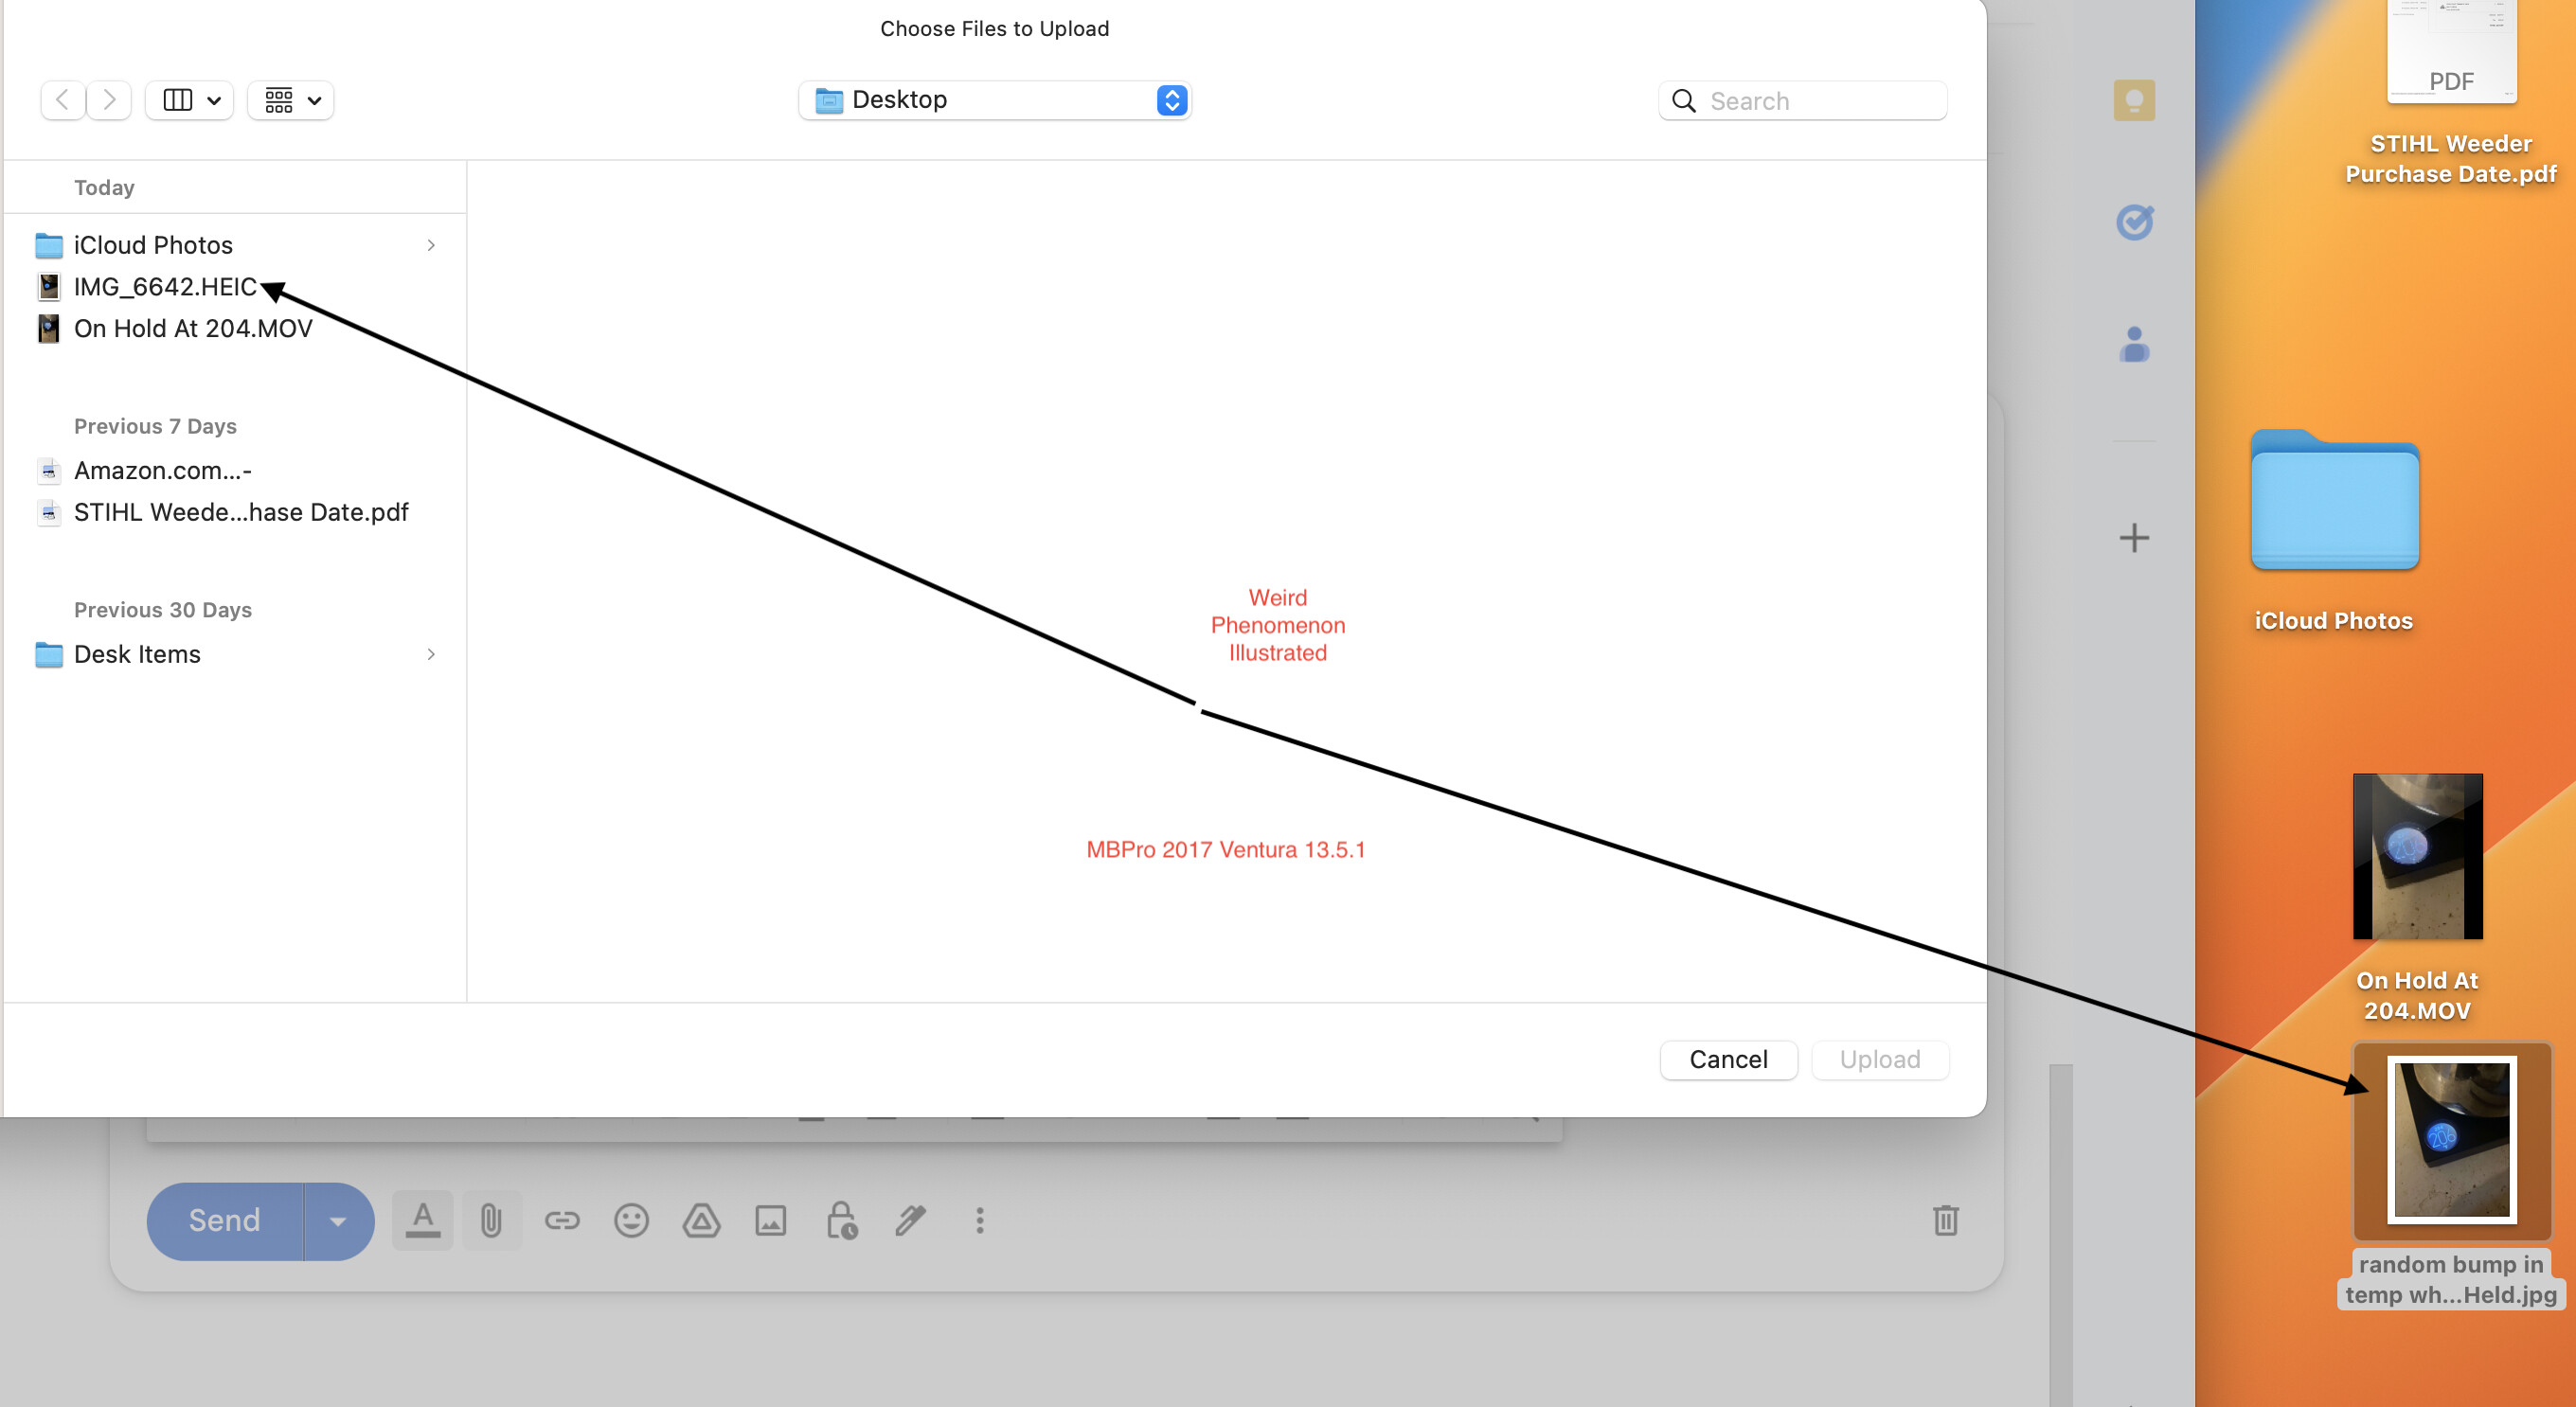Discard draft with trash icon
The width and height of the screenshot is (2576, 1407).
point(1946,1220)
